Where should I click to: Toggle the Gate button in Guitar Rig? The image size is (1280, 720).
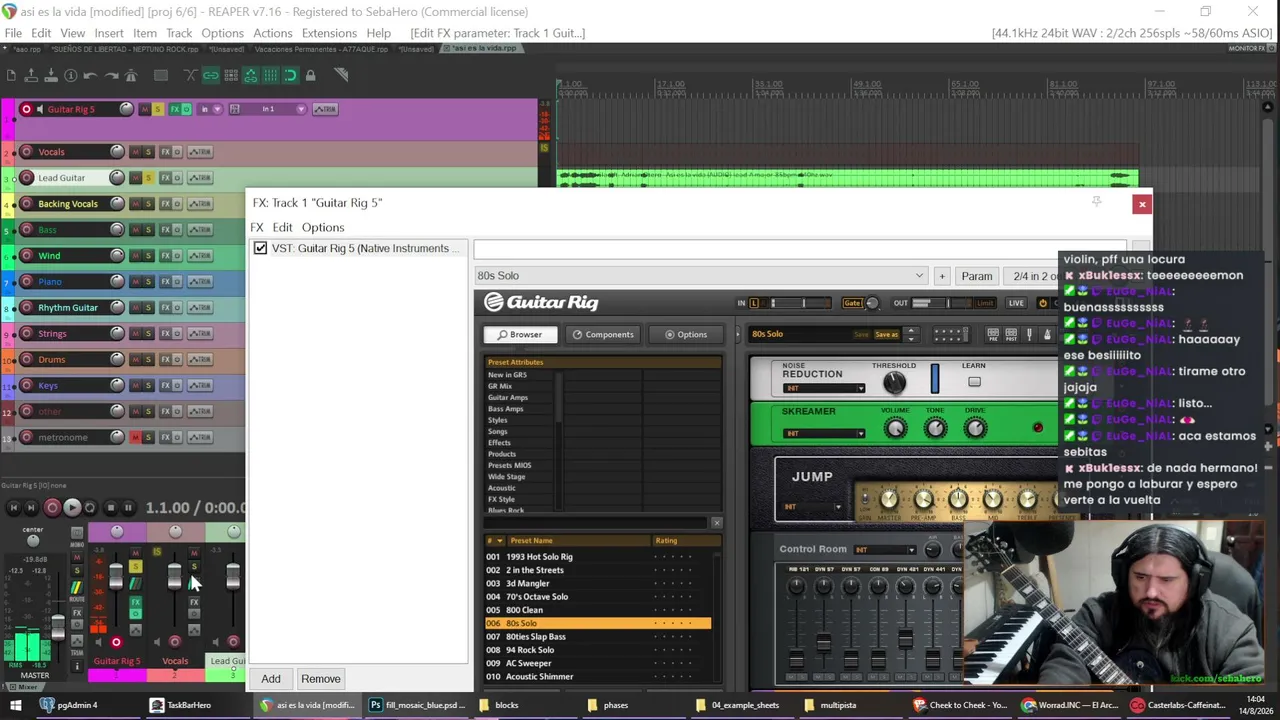click(852, 303)
